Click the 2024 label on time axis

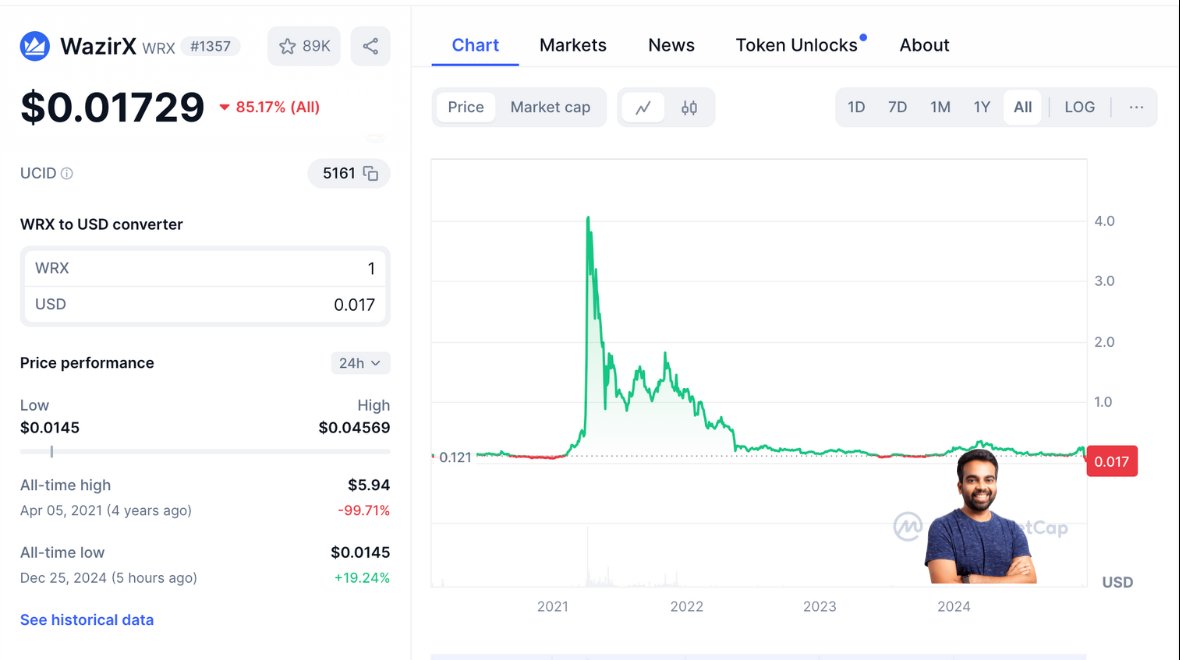coord(953,607)
